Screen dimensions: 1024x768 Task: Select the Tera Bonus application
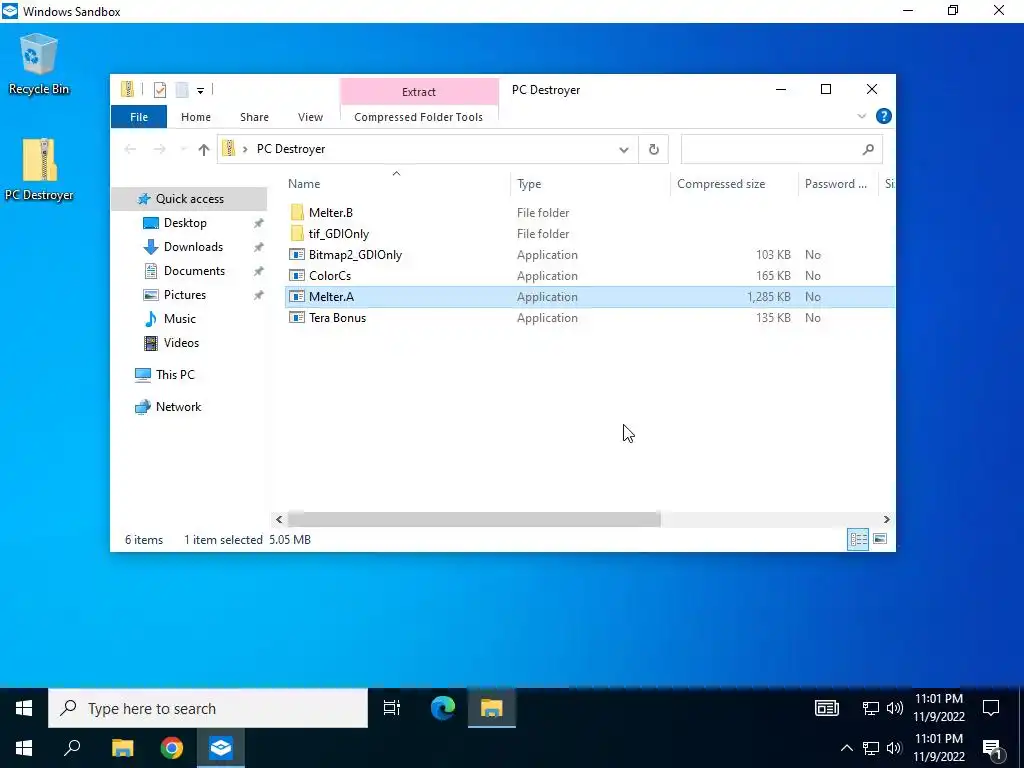pyautogui.click(x=337, y=318)
